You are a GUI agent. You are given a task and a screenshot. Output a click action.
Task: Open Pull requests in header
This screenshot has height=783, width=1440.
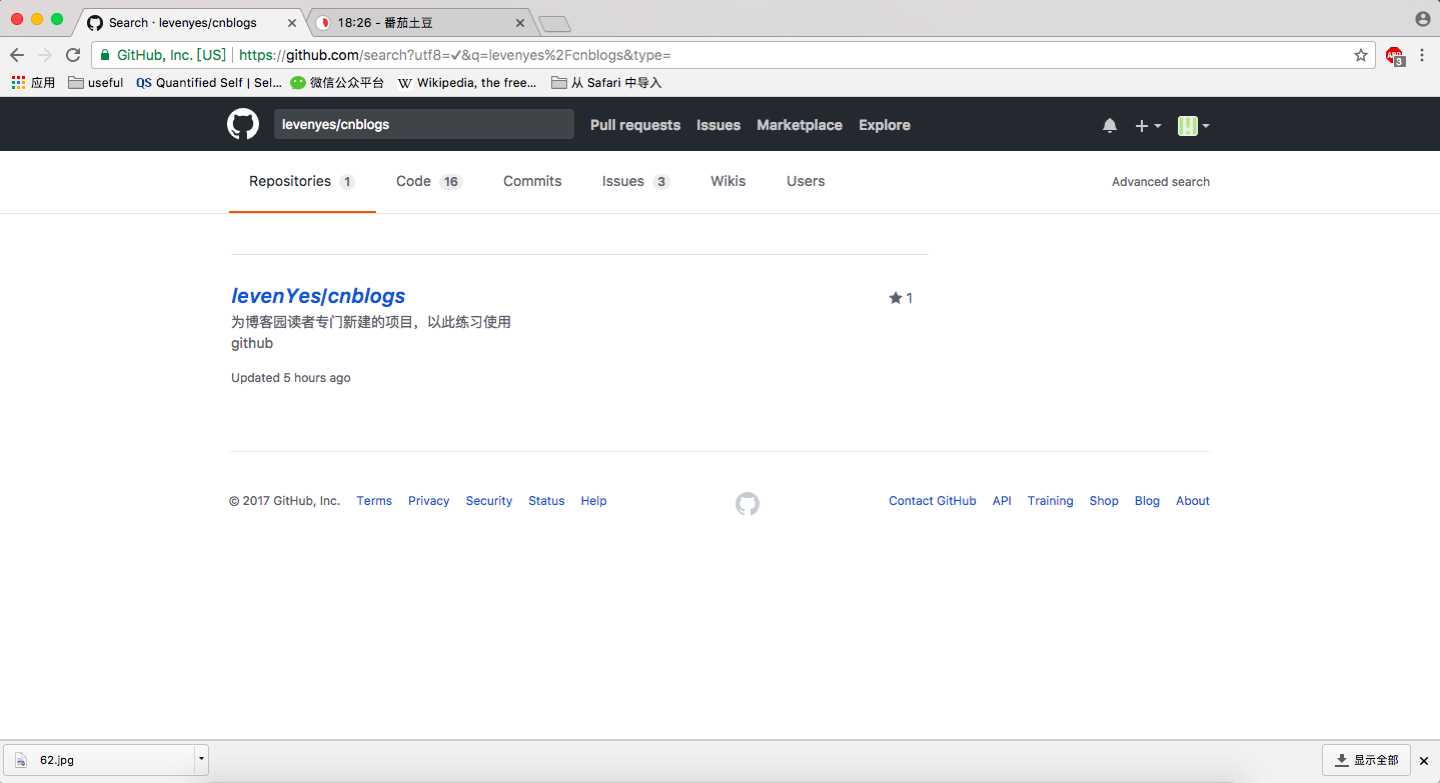[635, 125]
